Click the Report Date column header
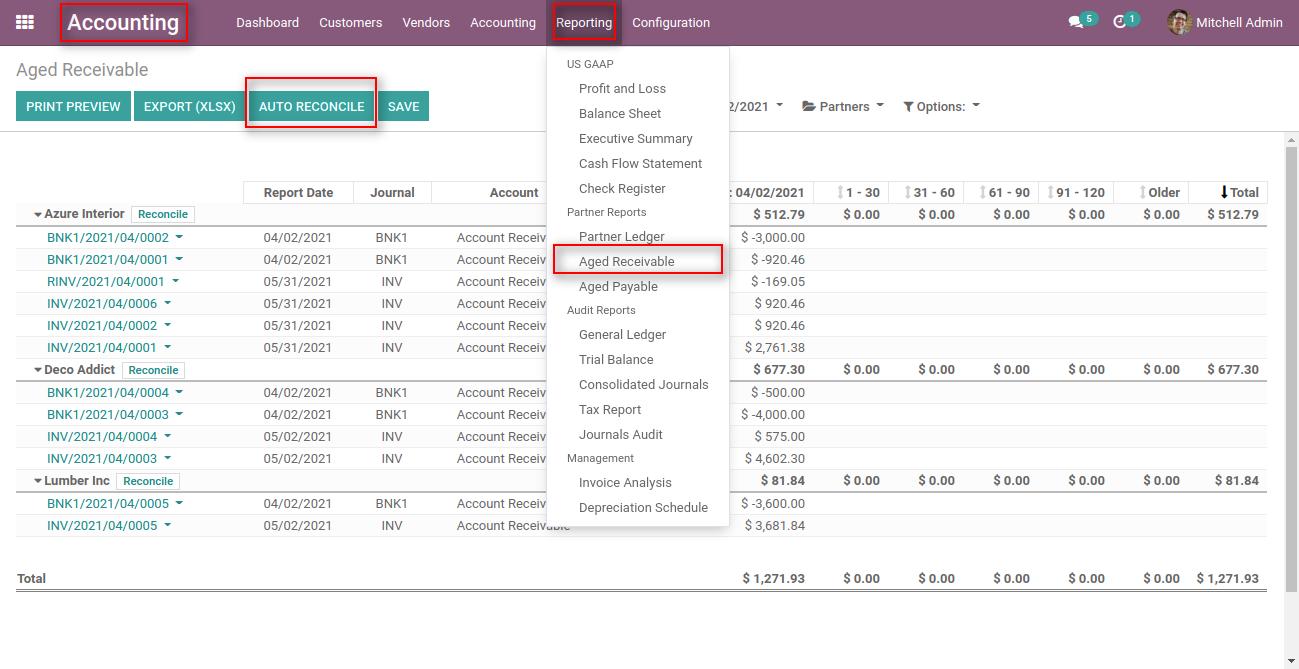This screenshot has height=669, width=1299. (298, 192)
